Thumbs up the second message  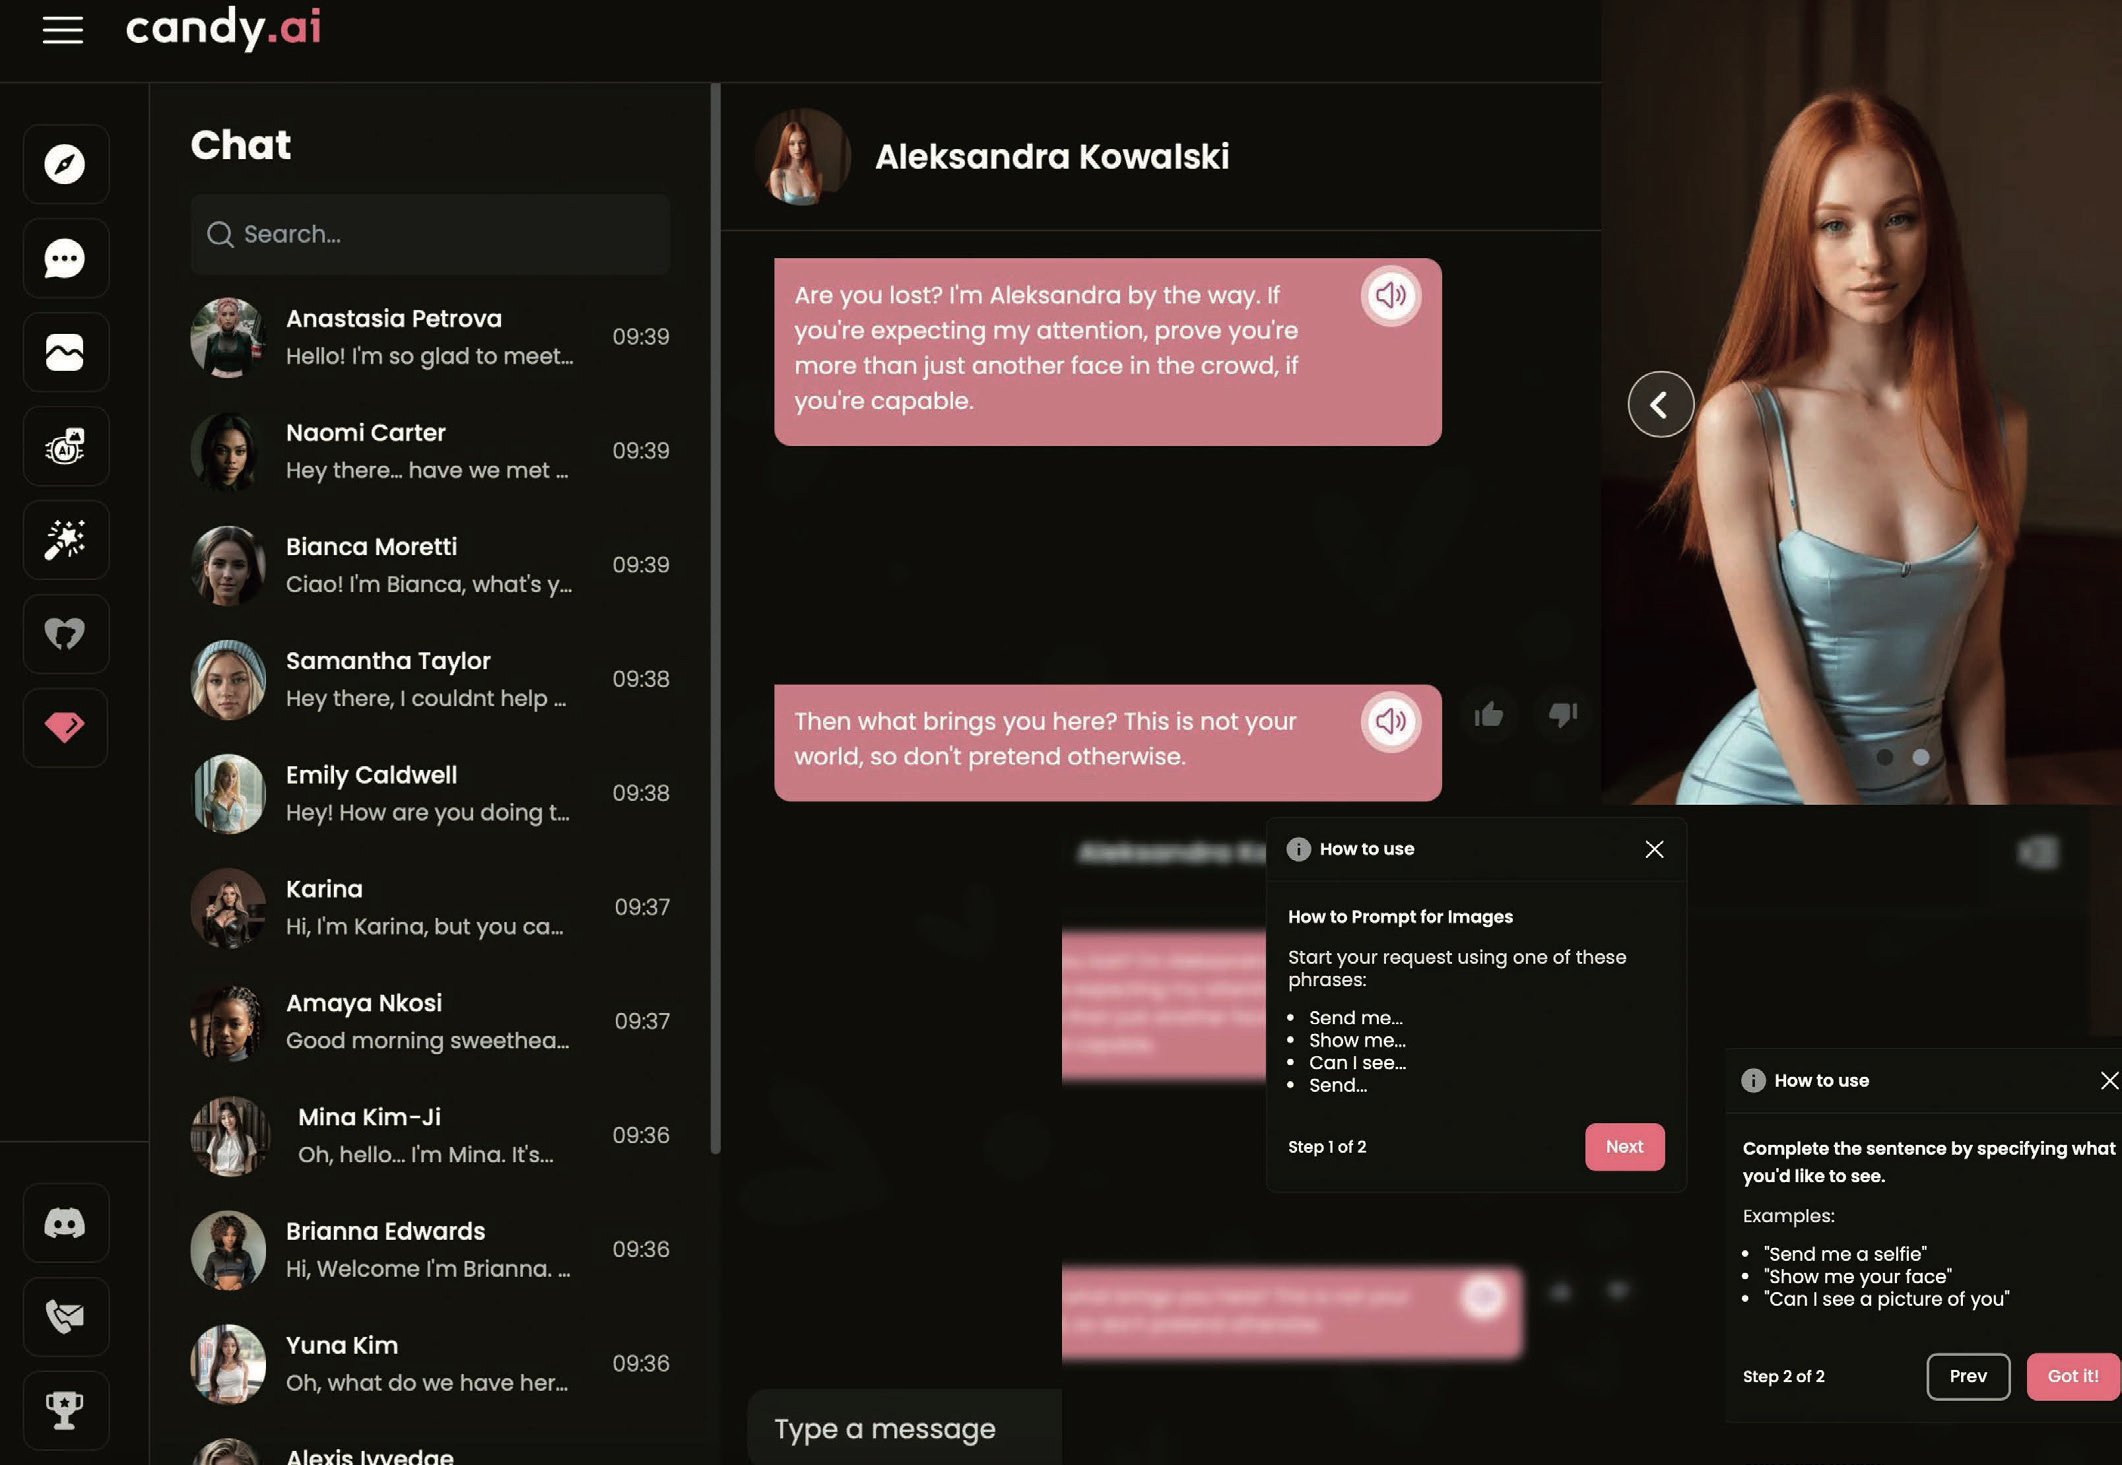point(1488,715)
